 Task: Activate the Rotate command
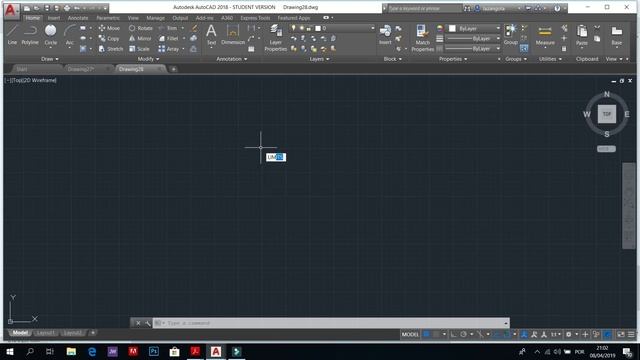(x=140, y=28)
